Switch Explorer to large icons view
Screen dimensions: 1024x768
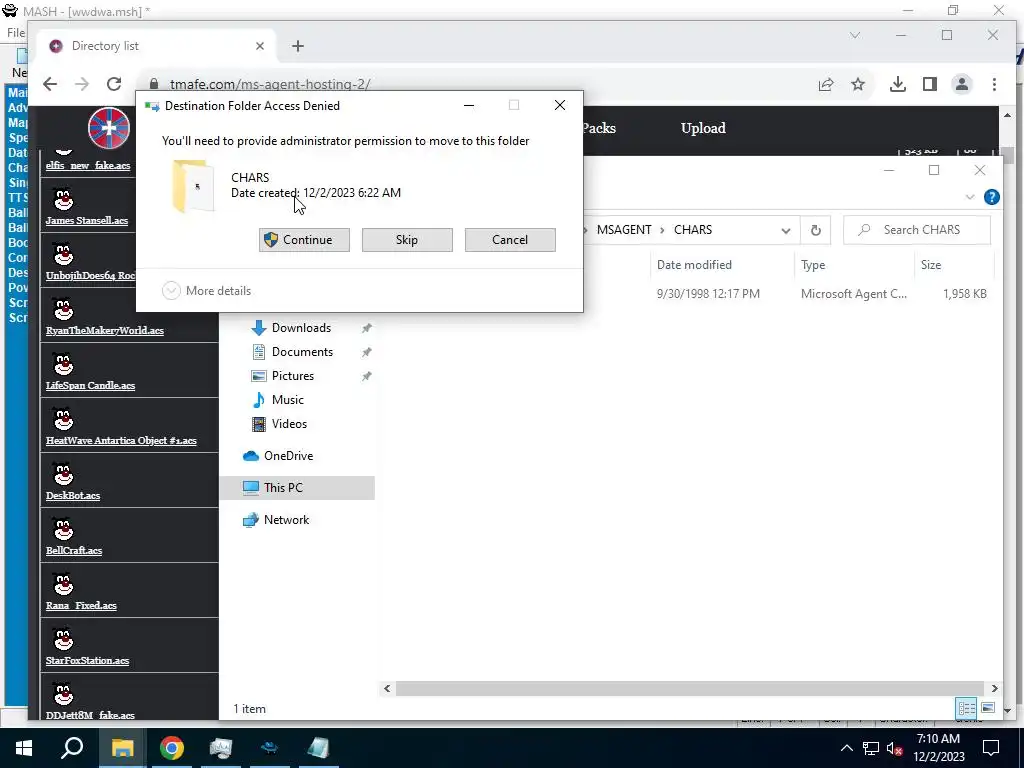(988, 708)
